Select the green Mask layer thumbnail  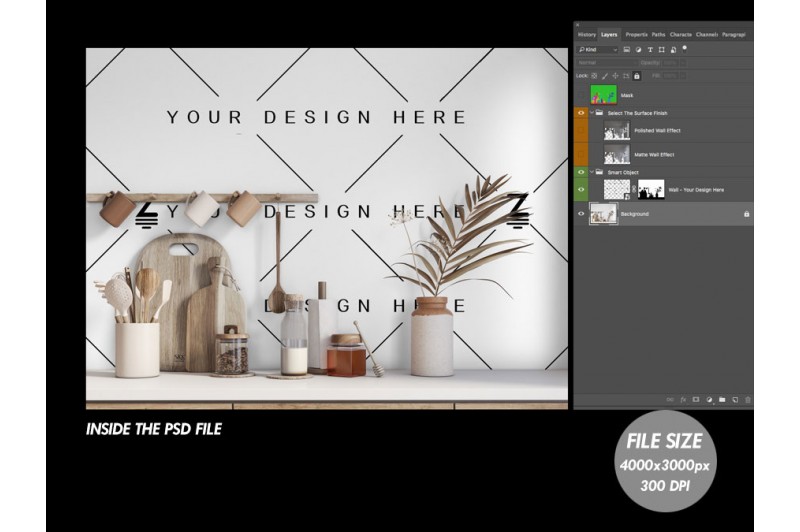tap(604, 95)
